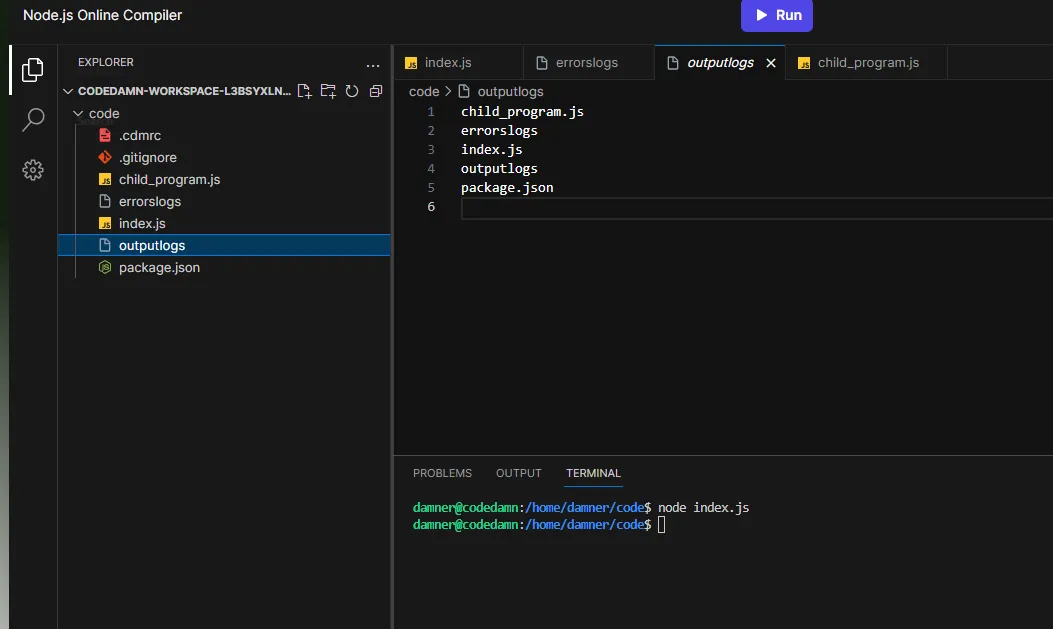
Task: Click line 4 text outputlogs in editor
Action: pos(499,168)
